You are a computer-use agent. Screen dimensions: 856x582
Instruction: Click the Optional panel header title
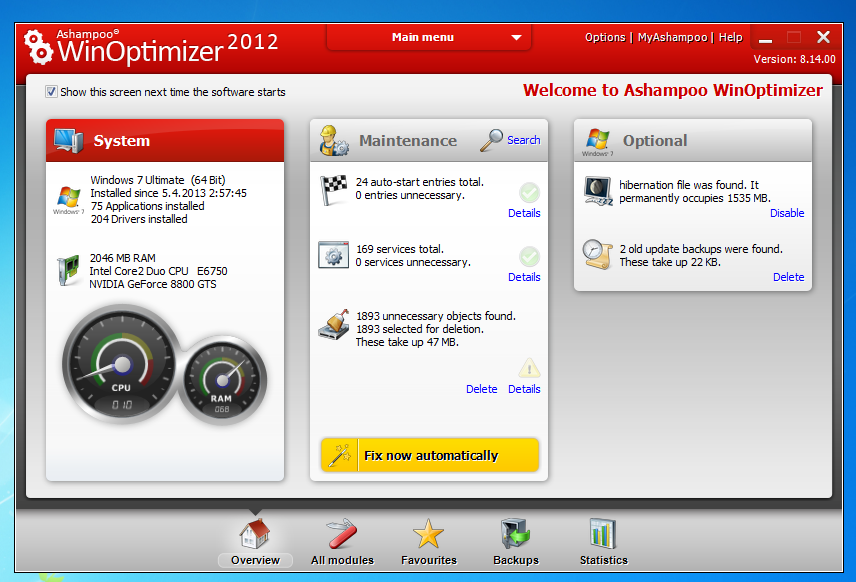pos(655,140)
